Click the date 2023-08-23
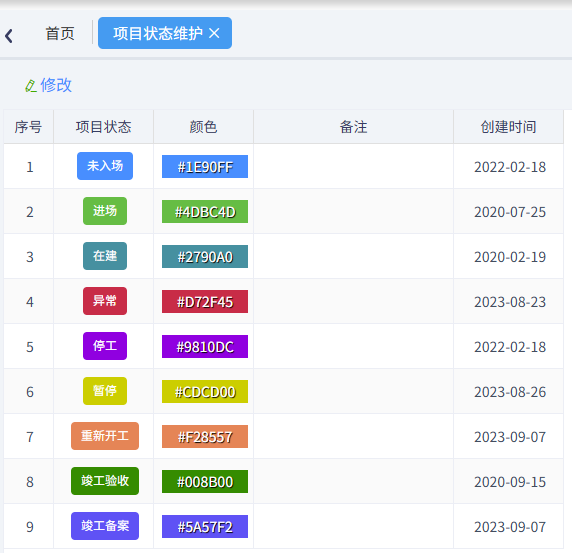The width and height of the screenshot is (572, 553). click(510, 302)
